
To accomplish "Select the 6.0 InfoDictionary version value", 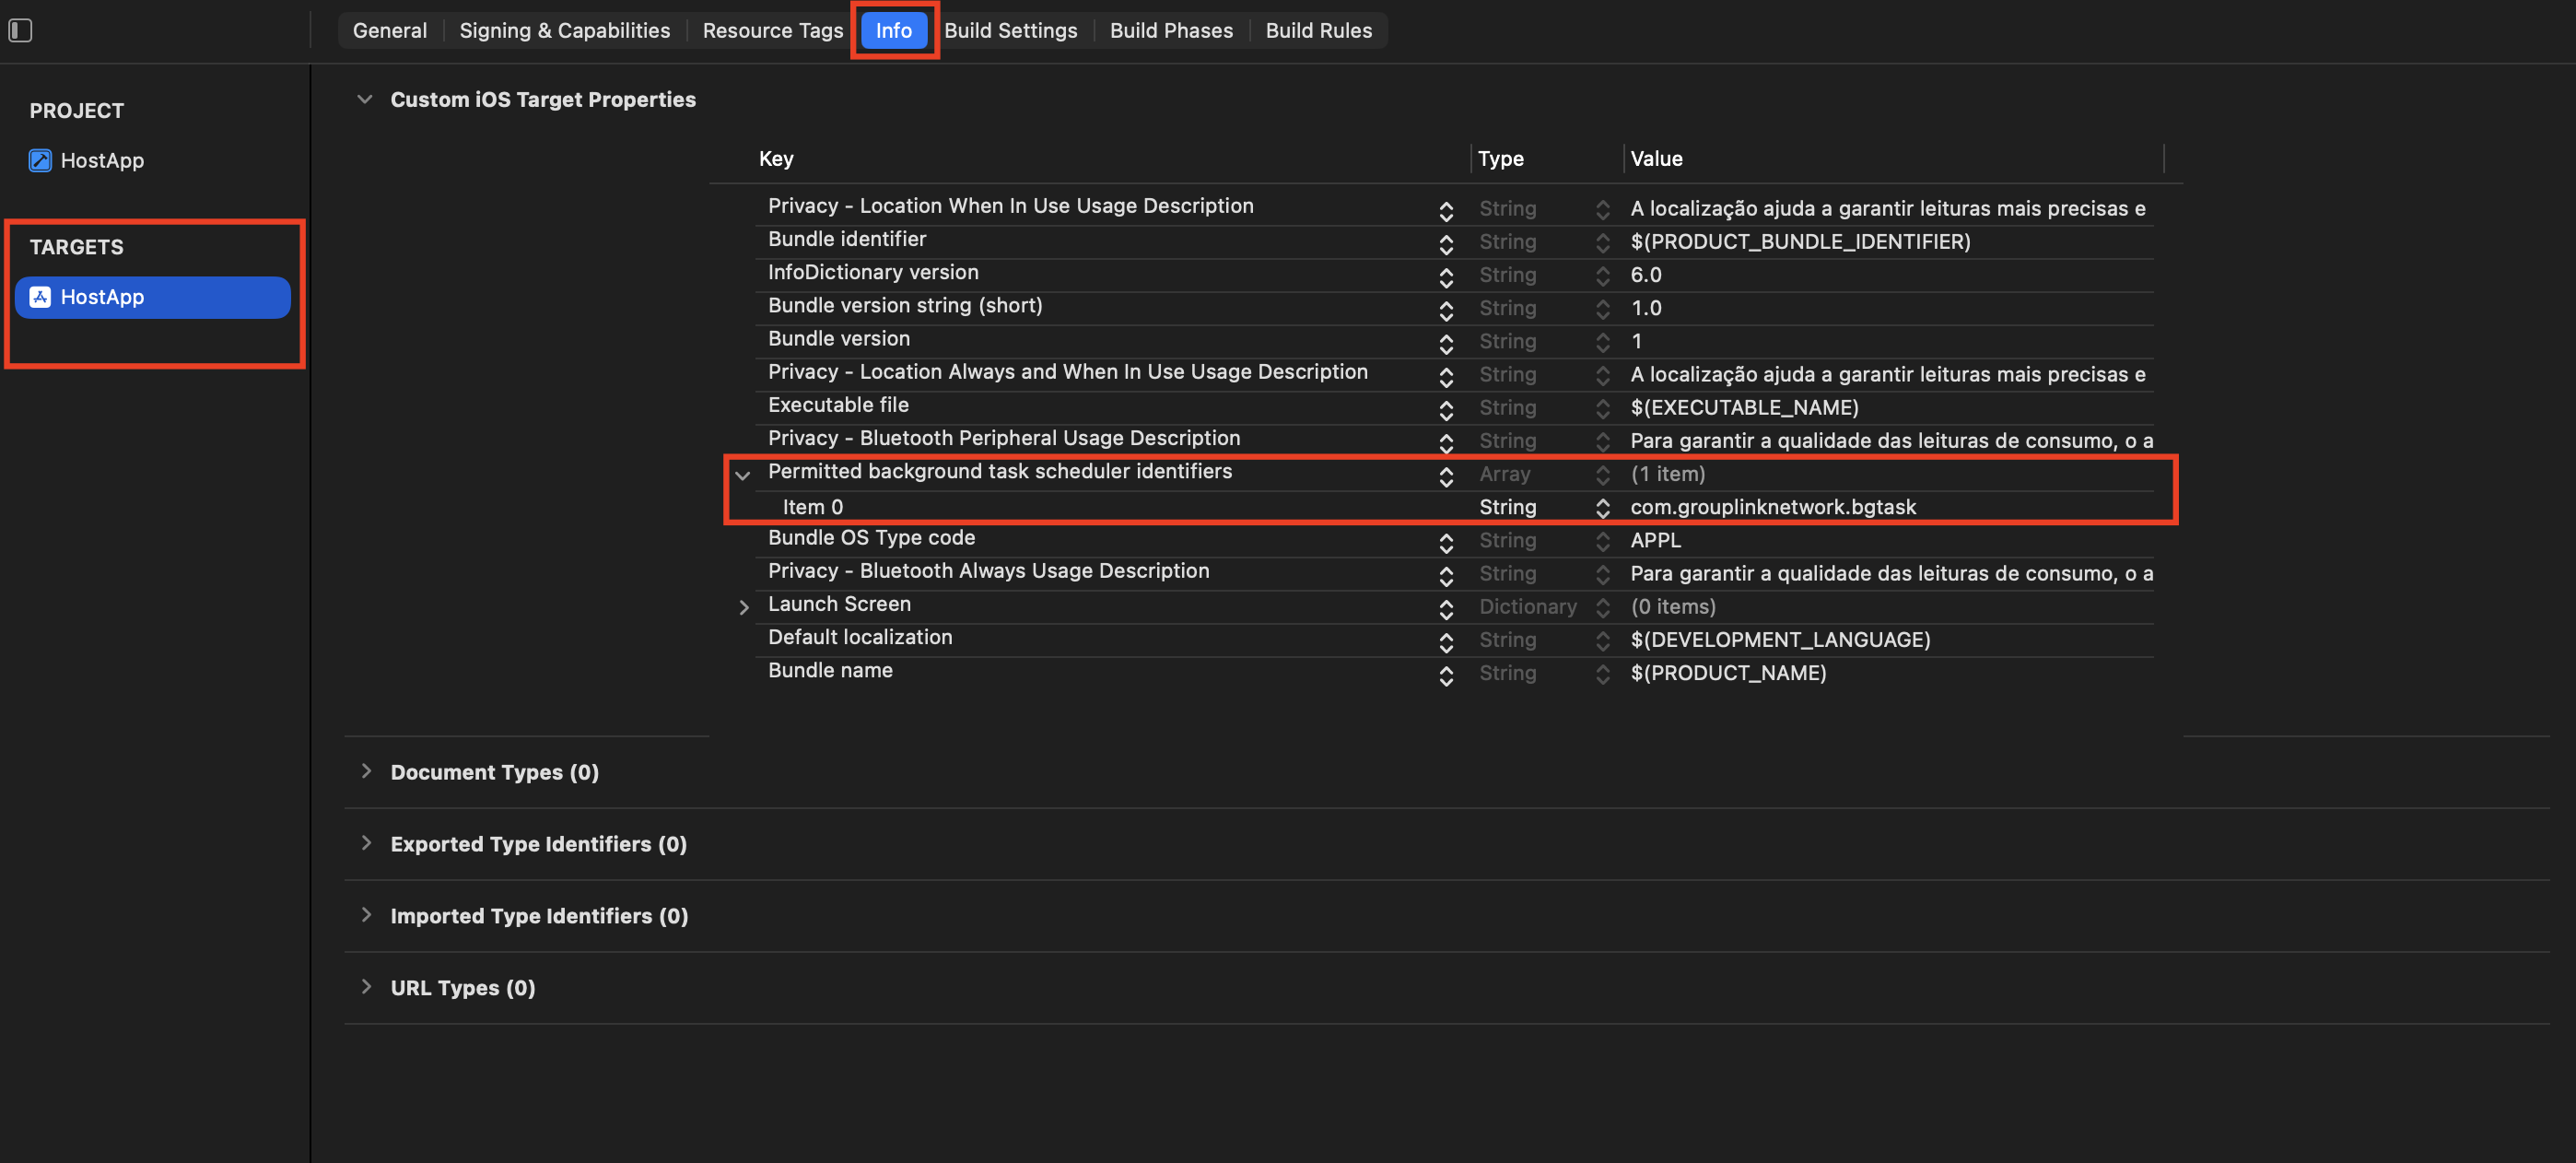I will [x=1646, y=275].
